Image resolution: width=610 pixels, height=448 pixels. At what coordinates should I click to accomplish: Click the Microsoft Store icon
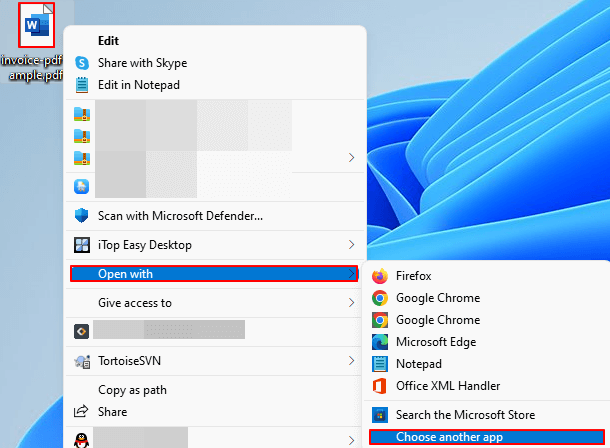pos(380,415)
